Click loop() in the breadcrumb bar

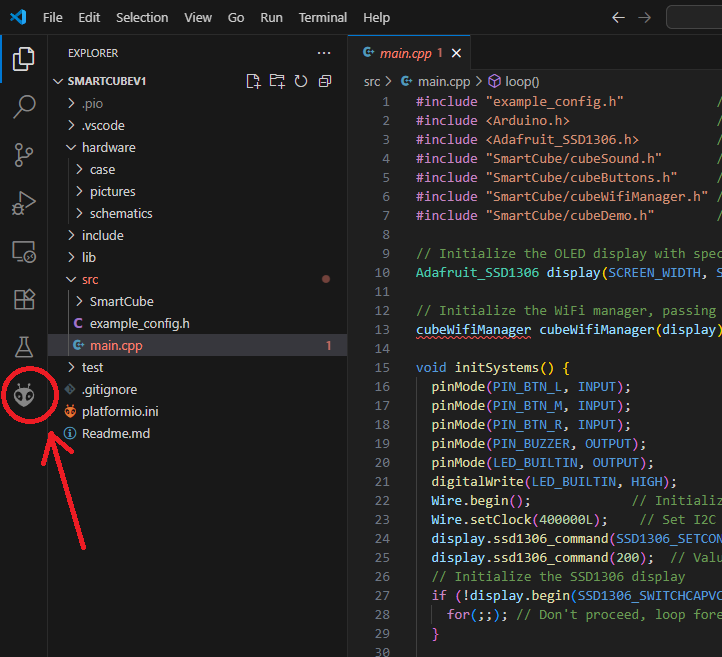[x=521, y=82]
